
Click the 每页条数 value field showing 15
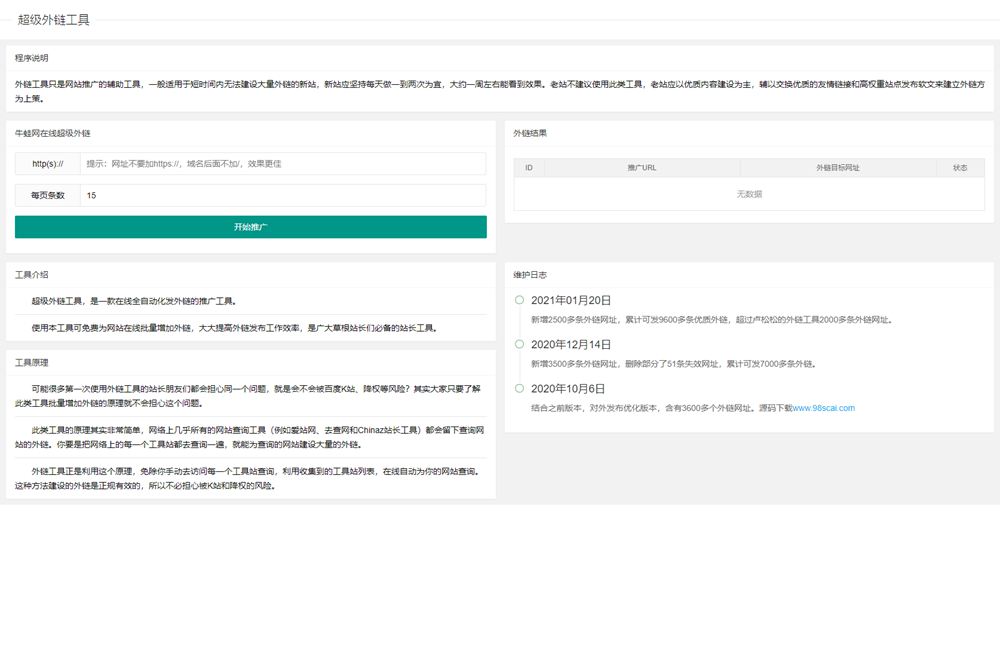click(x=280, y=194)
